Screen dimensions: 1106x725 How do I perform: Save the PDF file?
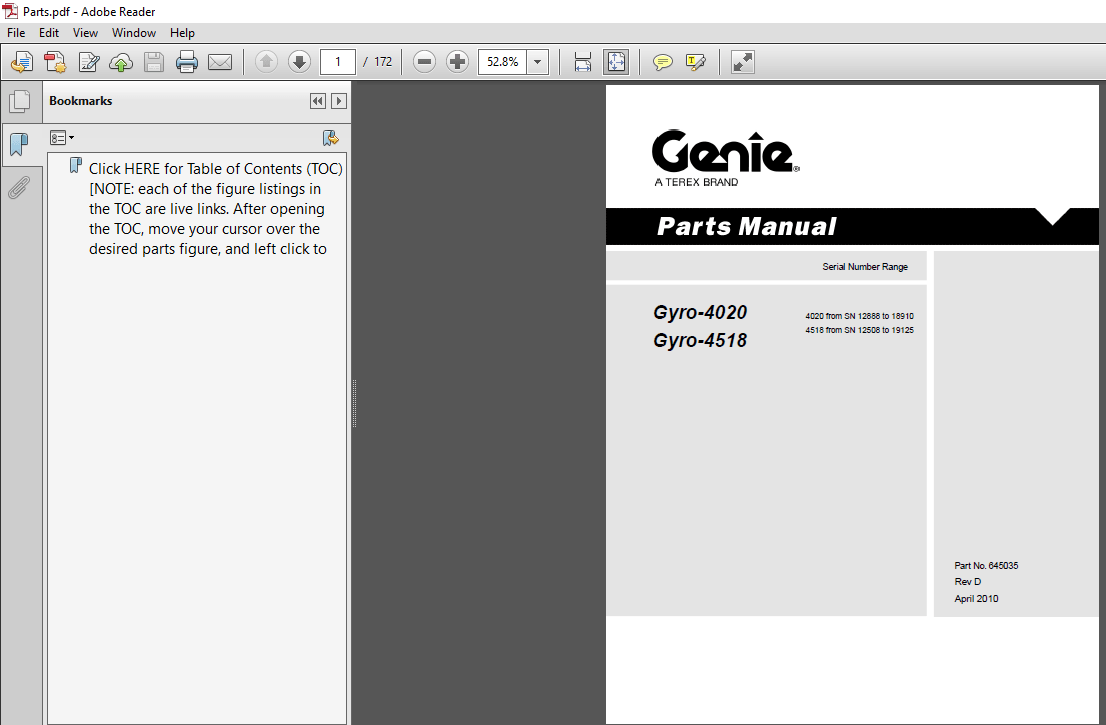pos(153,61)
